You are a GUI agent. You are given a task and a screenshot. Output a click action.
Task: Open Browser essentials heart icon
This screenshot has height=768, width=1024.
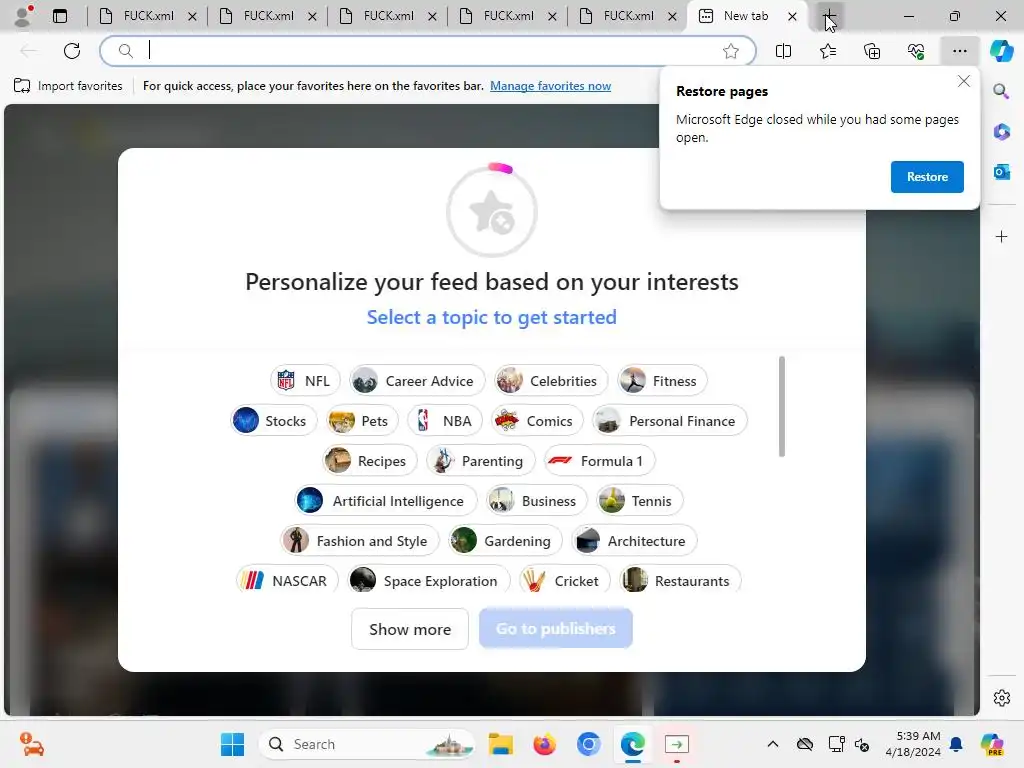(916, 51)
